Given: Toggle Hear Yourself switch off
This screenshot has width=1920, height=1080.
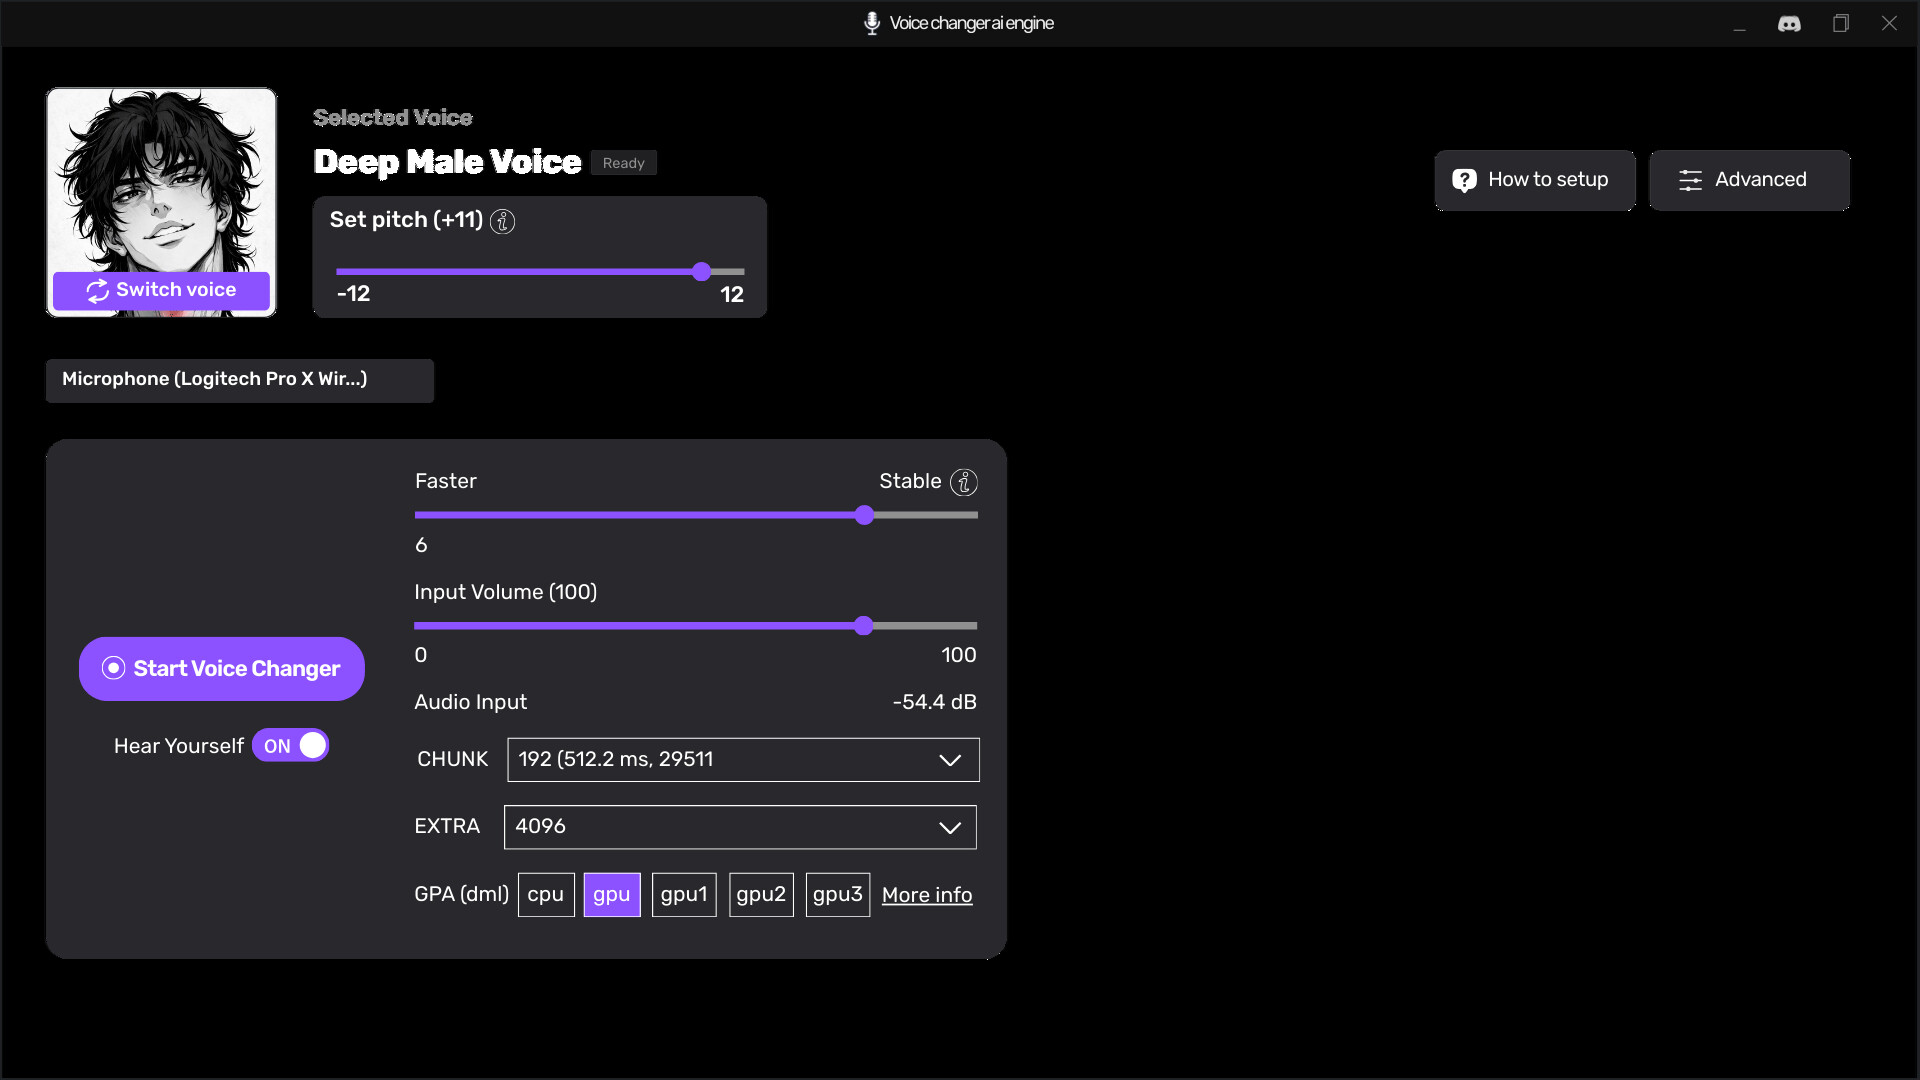Looking at the screenshot, I should [x=291, y=746].
